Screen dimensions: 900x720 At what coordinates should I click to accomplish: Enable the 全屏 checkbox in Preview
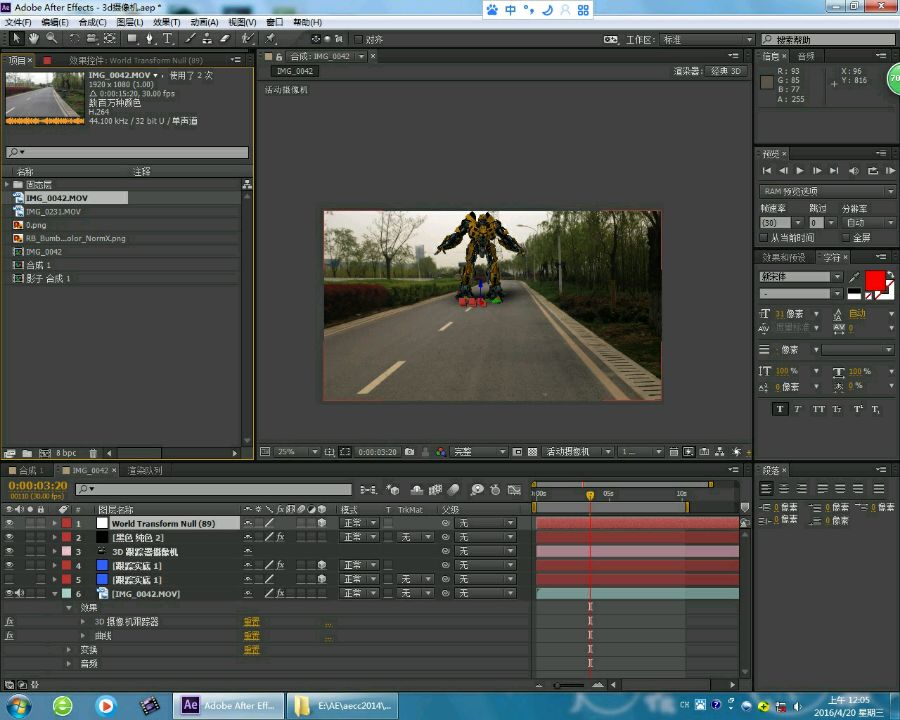(x=846, y=238)
